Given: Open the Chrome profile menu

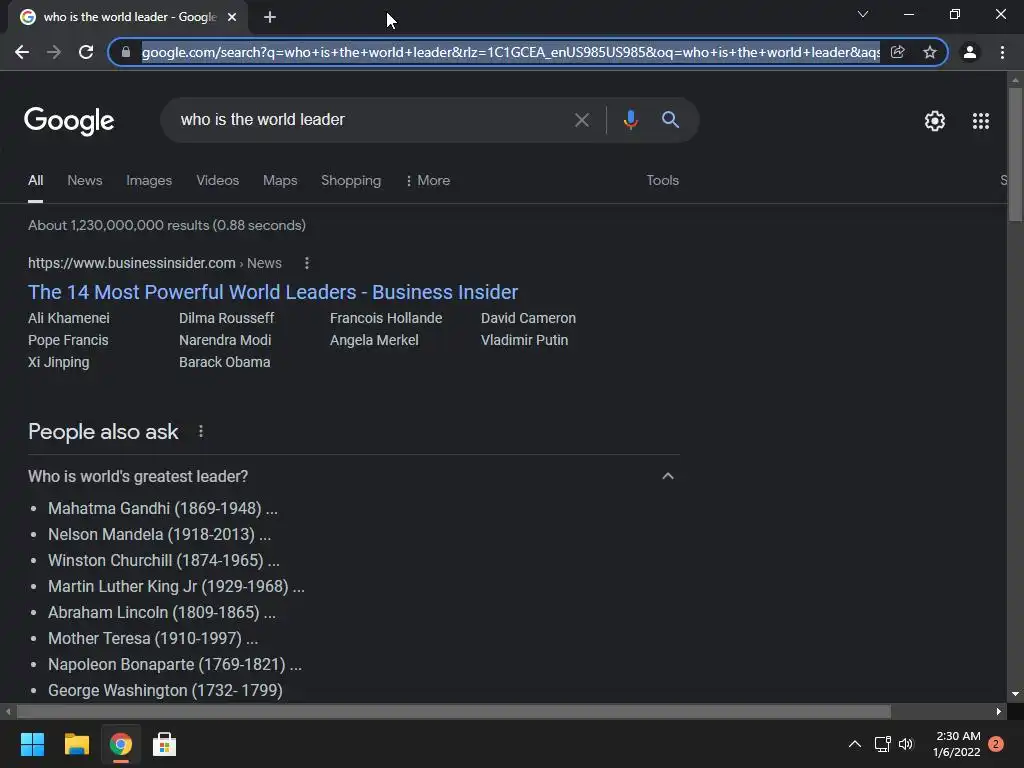Looking at the screenshot, I should point(970,52).
